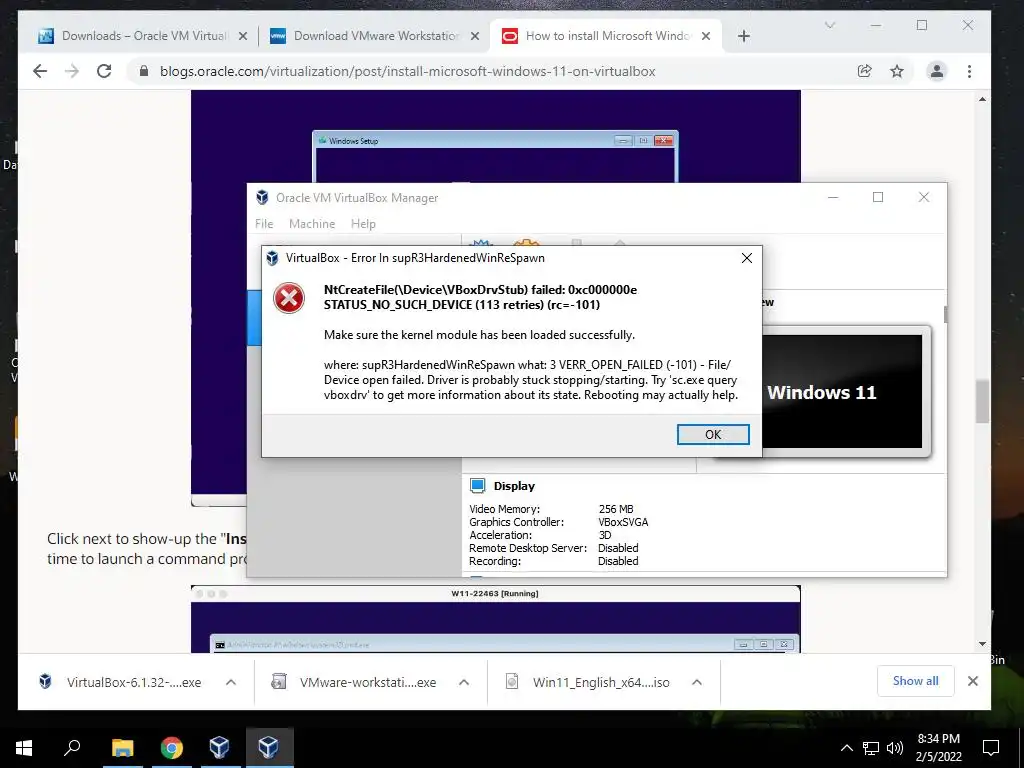
Task: Open File Explorer from the taskbar
Action: click(x=122, y=747)
